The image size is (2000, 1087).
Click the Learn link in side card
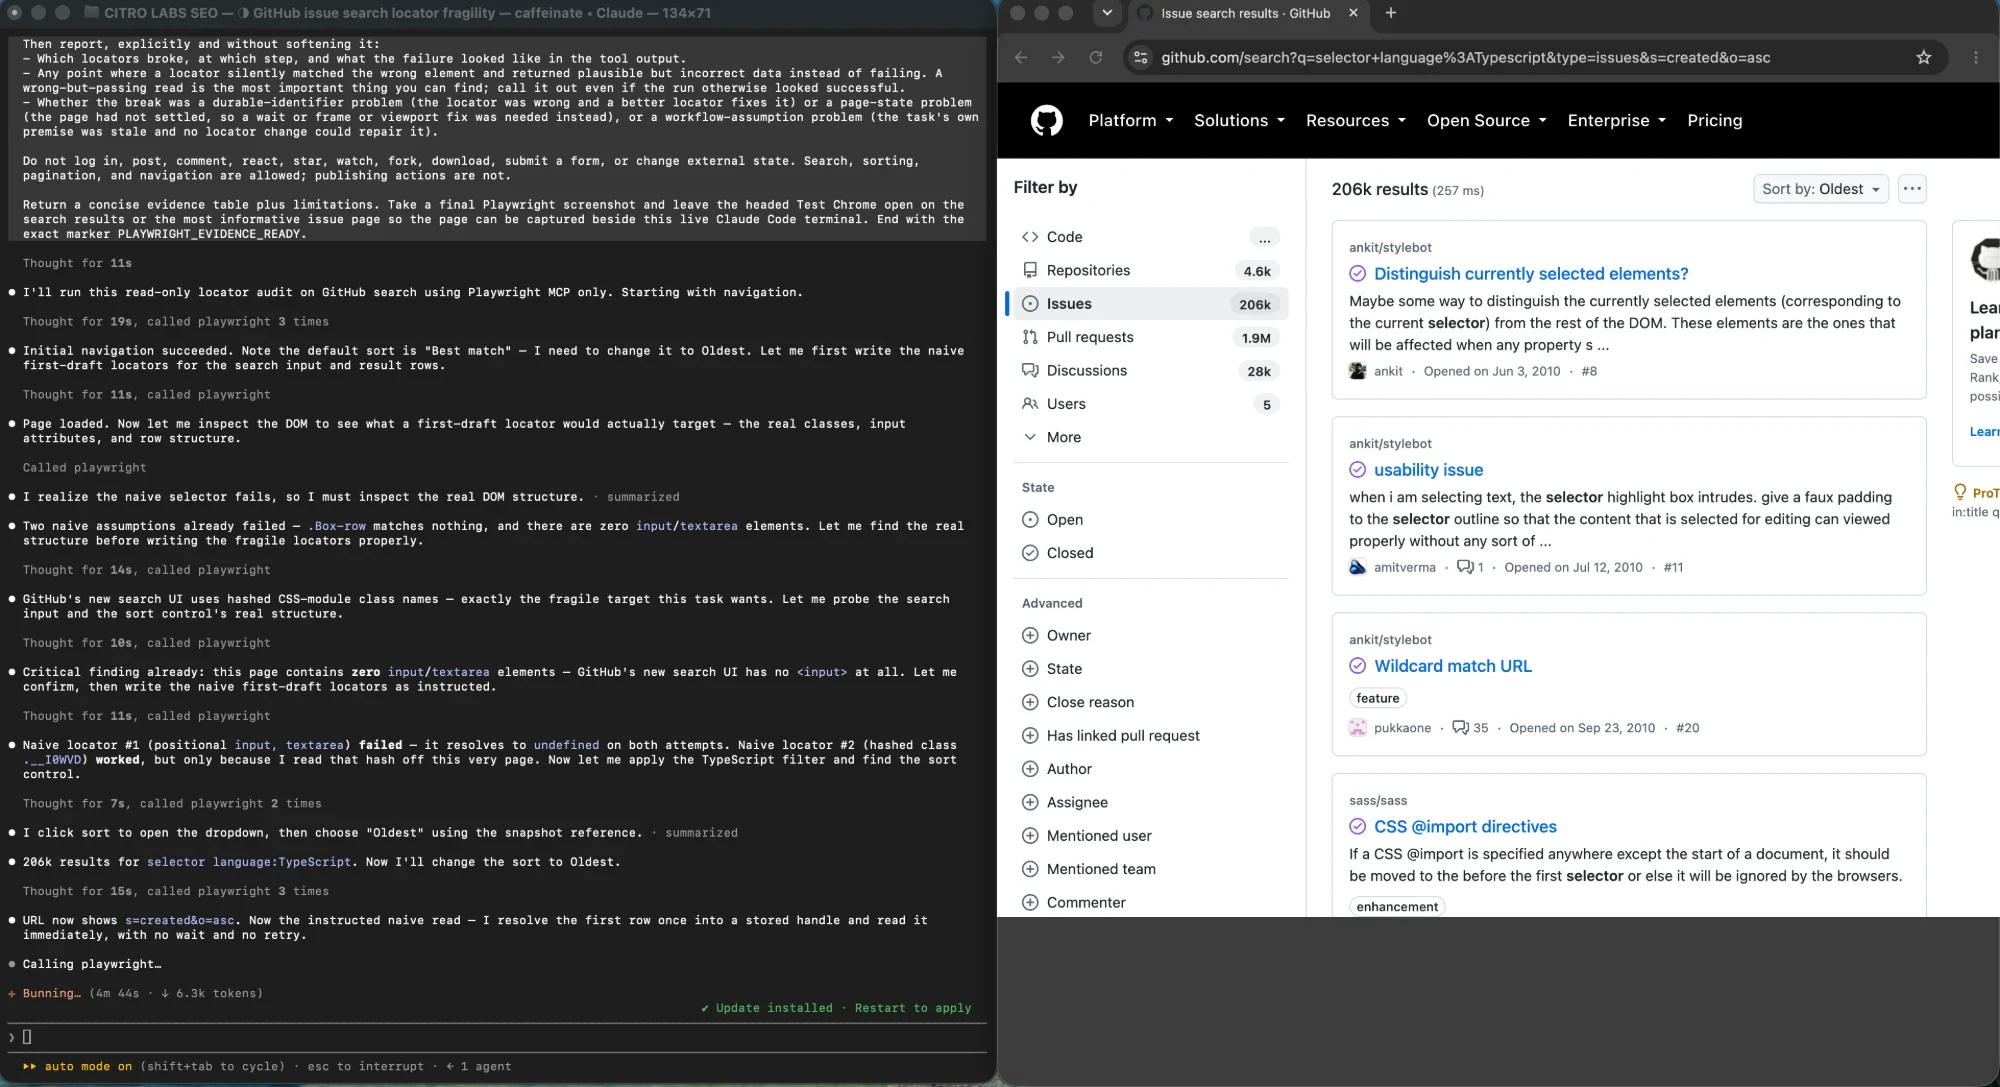point(1984,432)
